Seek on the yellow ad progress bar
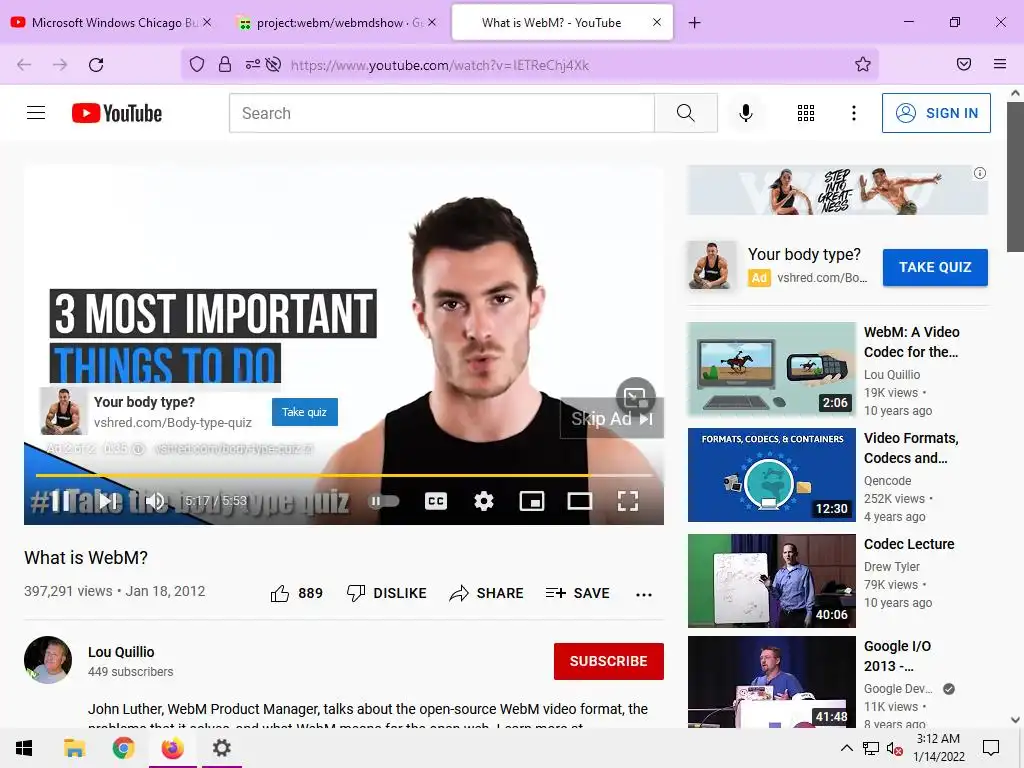Viewport: 1024px width, 768px height. [344, 475]
